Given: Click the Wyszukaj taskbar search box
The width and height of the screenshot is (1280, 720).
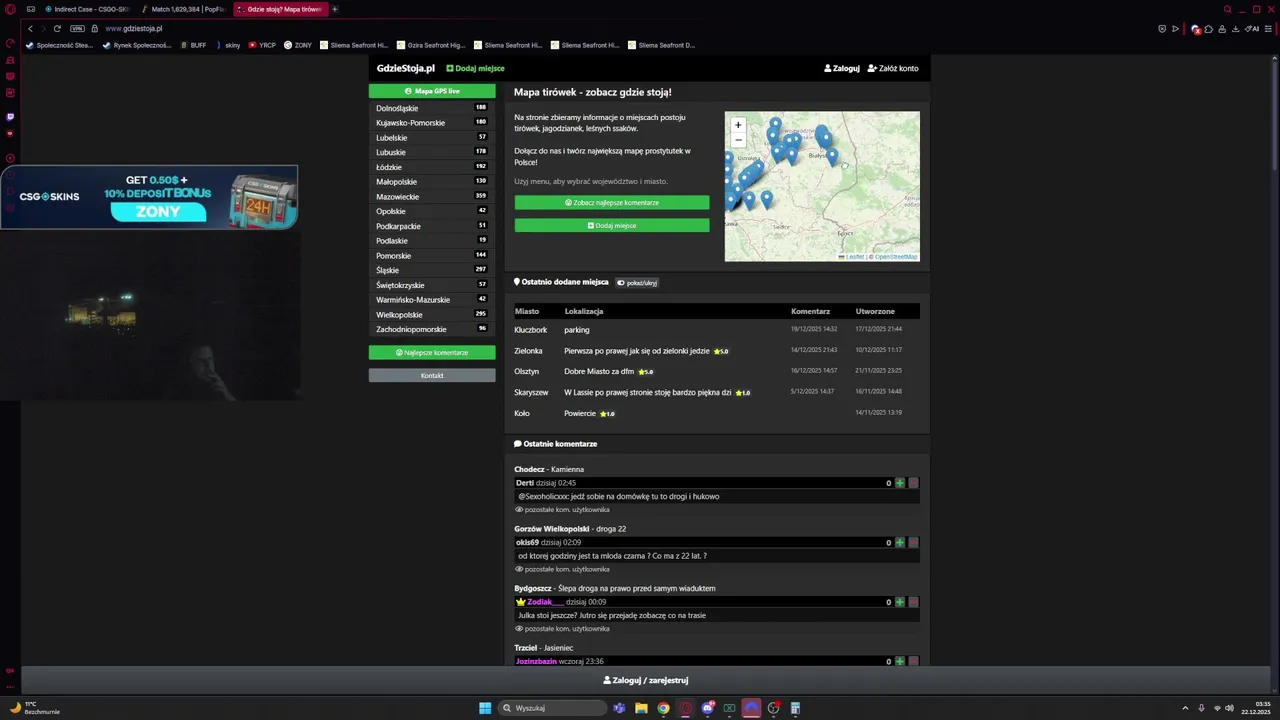Looking at the screenshot, I should click(x=554, y=708).
